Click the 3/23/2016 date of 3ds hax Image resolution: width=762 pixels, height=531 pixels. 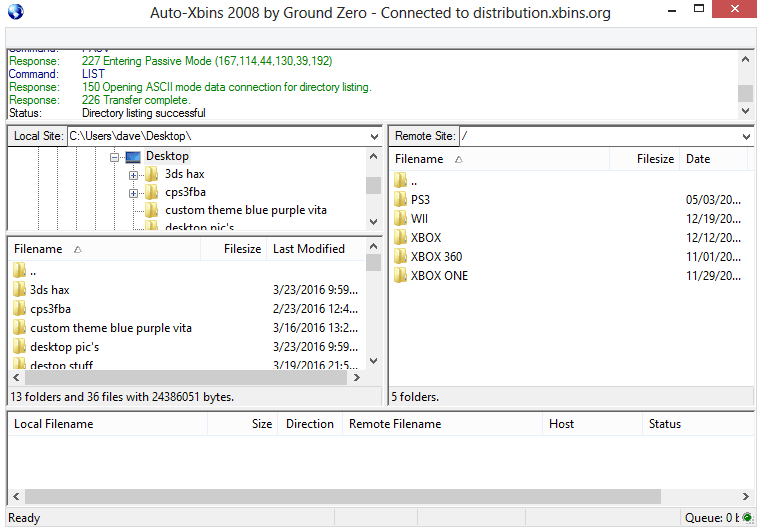315,290
